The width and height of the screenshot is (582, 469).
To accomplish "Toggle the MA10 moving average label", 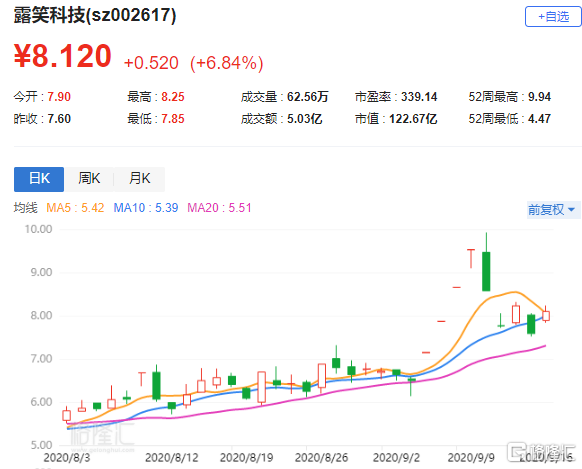I will coord(146,208).
